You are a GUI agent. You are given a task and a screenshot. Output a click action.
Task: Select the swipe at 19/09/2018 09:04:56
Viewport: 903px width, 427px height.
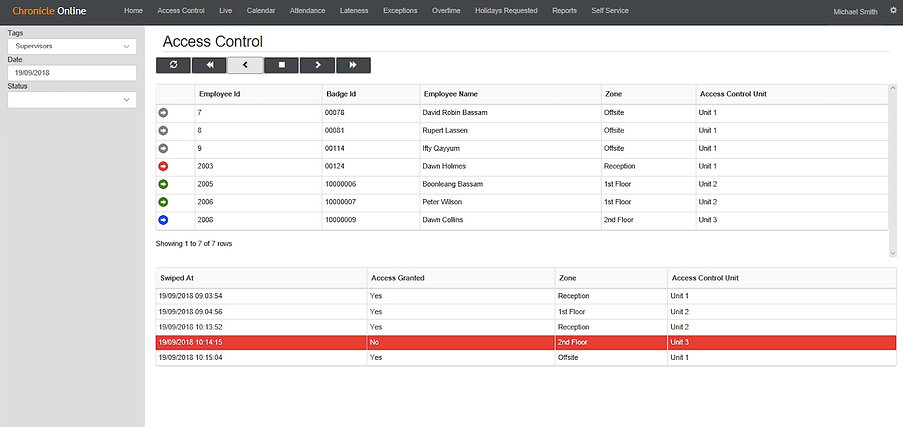click(x=526, y=312)
